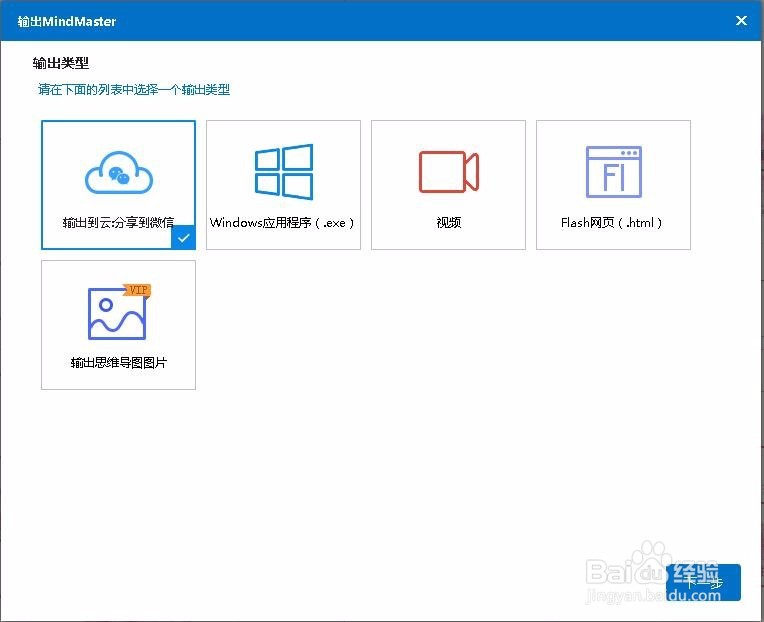Toggle the blue checkmark on WeChat option
Screen dimensions: 764x622
[184, 238]
